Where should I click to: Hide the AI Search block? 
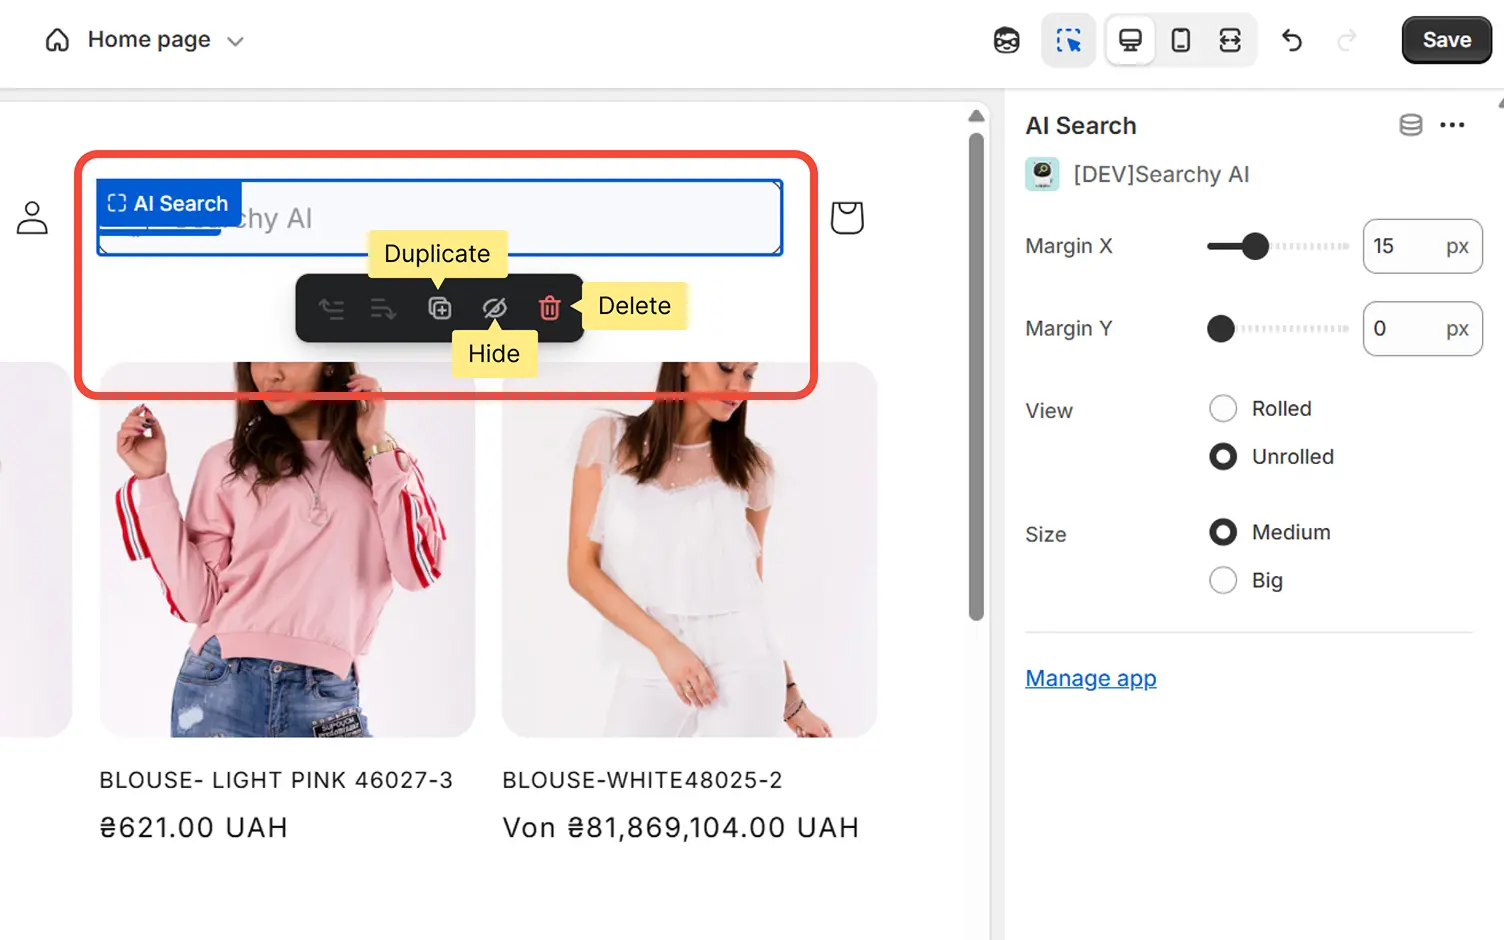(x=495, y=308)
